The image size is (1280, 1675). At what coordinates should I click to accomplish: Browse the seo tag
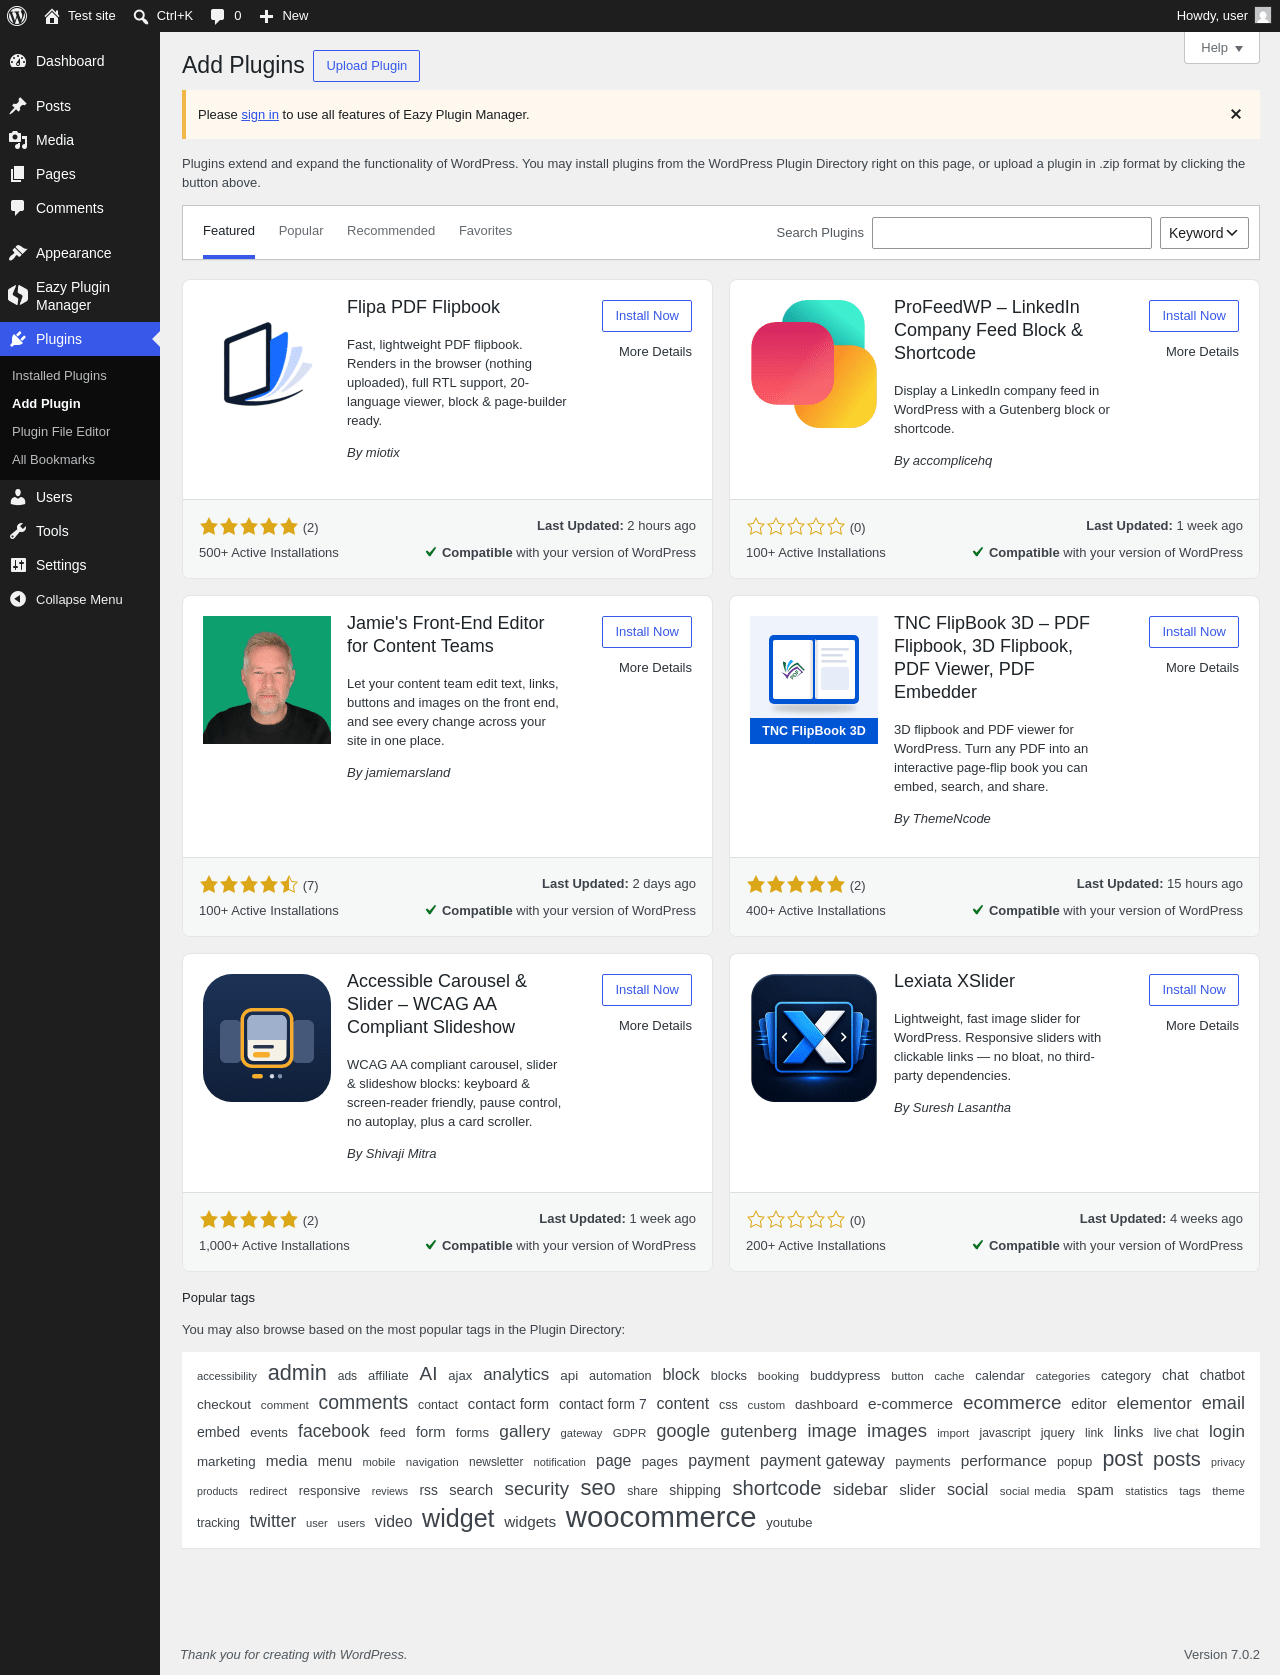(x=598, y=1488)
